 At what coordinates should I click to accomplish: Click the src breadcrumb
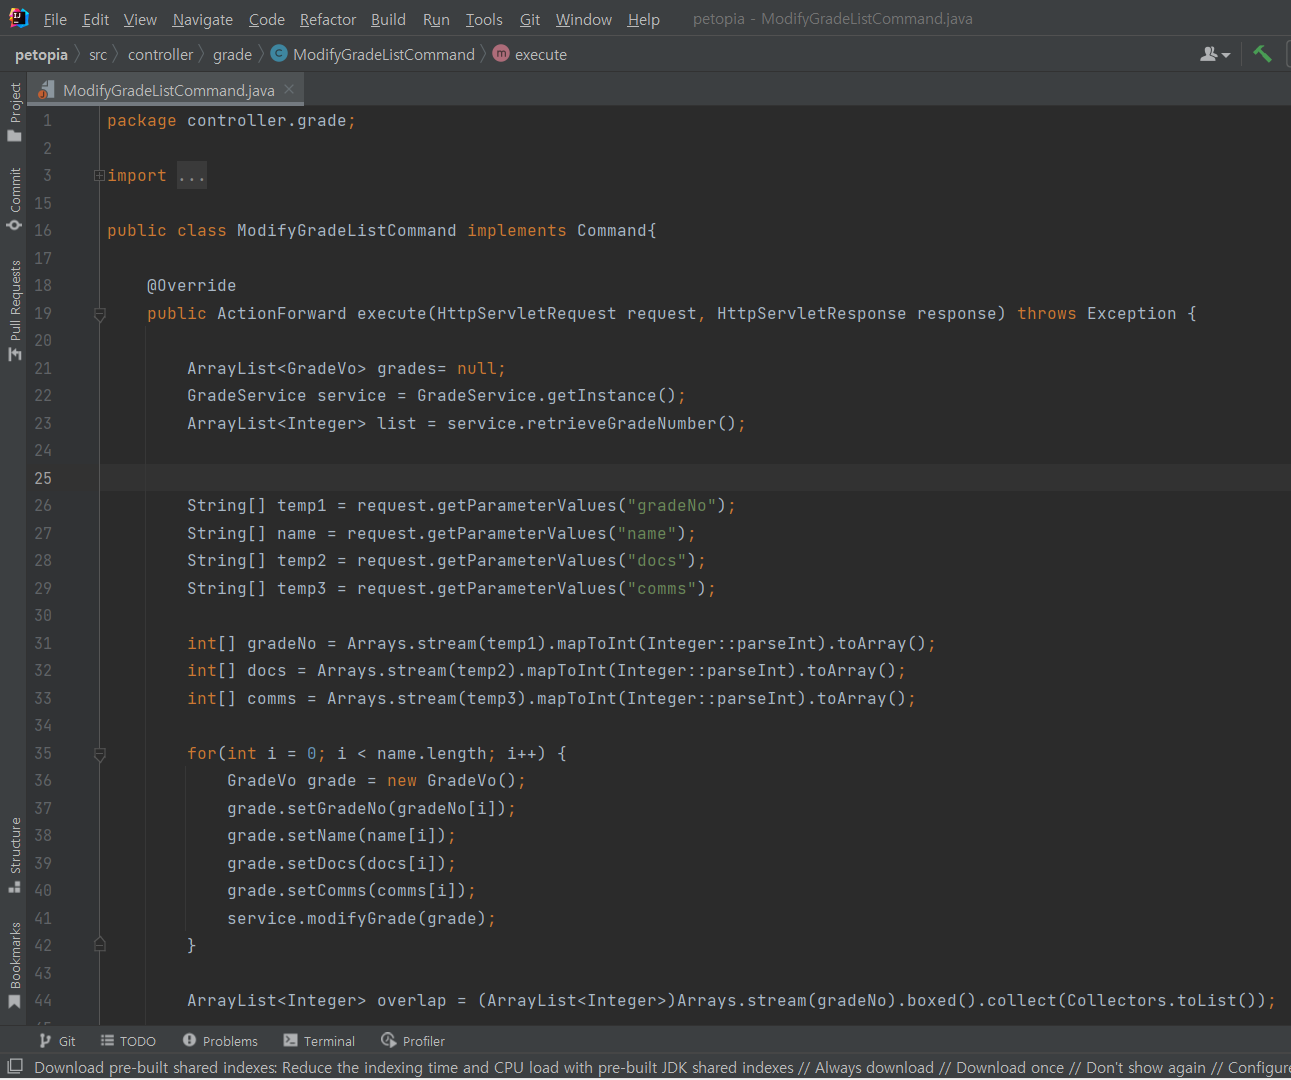98,54
